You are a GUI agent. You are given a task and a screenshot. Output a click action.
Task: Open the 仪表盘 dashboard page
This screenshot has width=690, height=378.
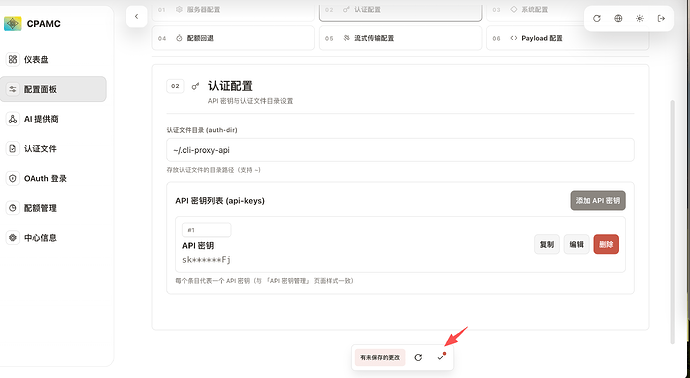point(53,59)
